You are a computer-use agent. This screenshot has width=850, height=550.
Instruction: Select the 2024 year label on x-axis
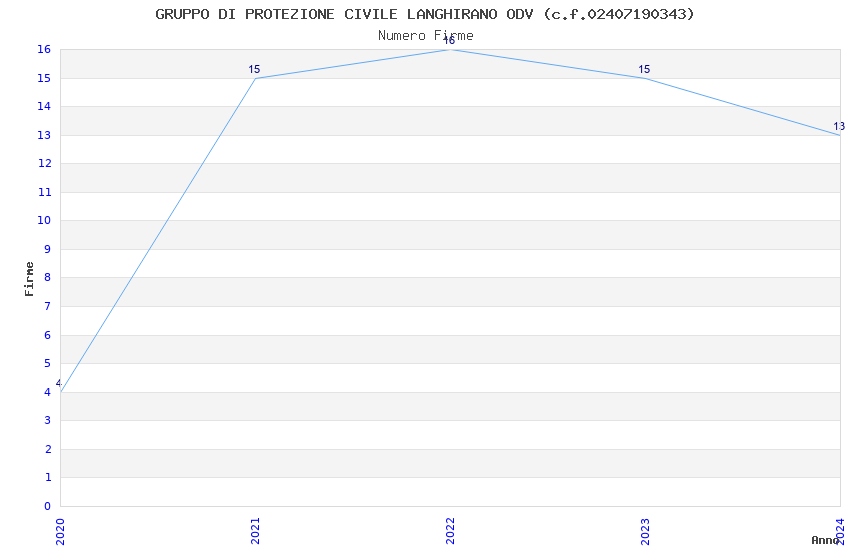[x=840, y=531]
